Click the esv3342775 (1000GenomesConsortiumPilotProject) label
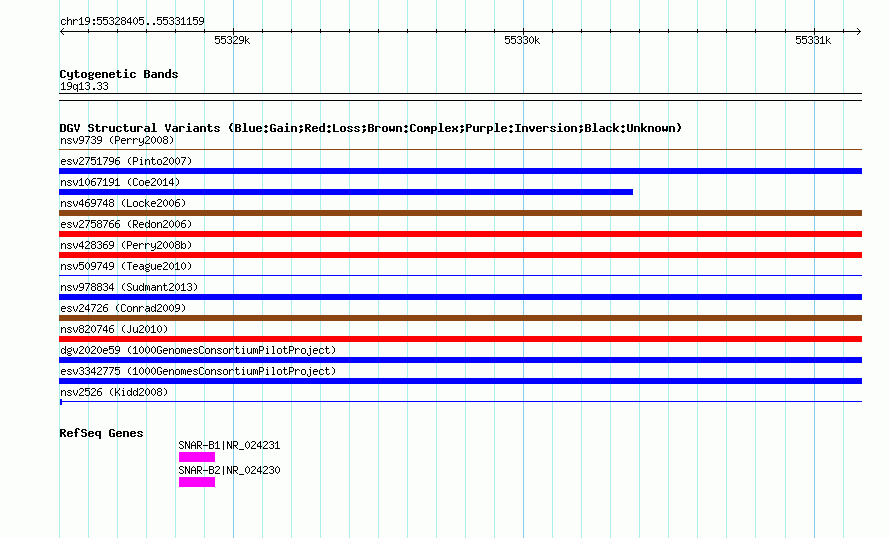Image resolution: width=890 pixels, height=538 pixels. [198, 371]
